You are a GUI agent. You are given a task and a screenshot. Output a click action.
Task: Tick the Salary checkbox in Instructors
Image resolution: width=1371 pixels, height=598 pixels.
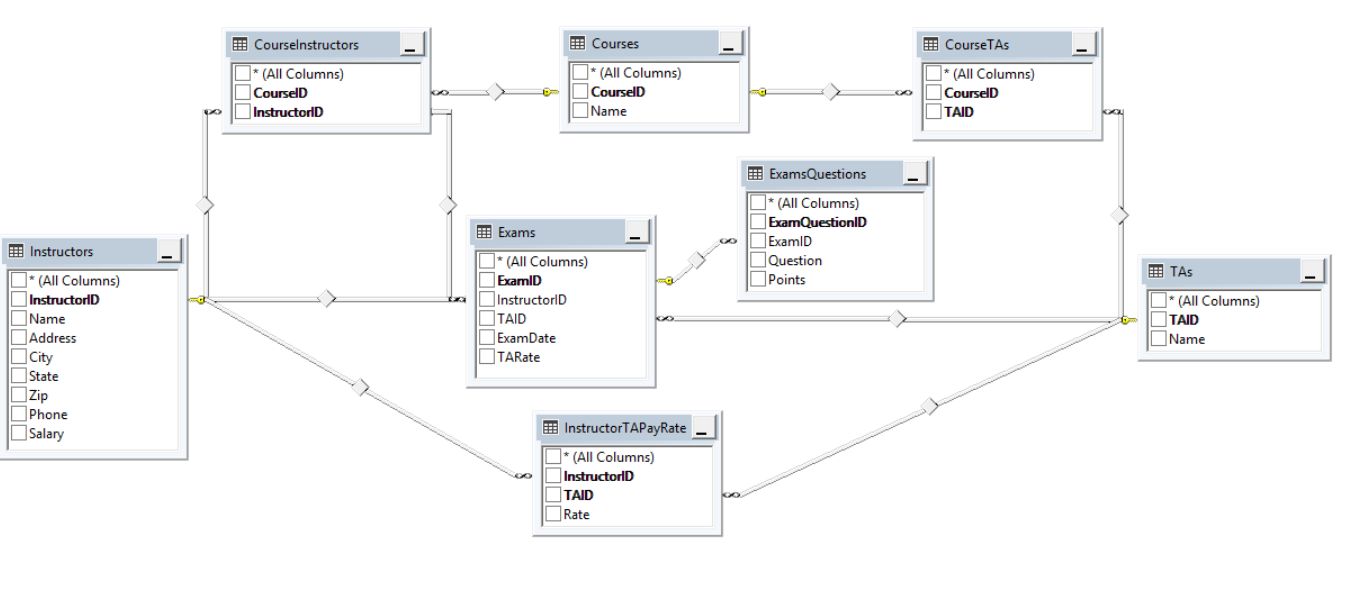pyautogui.click(x=19, y=434)
